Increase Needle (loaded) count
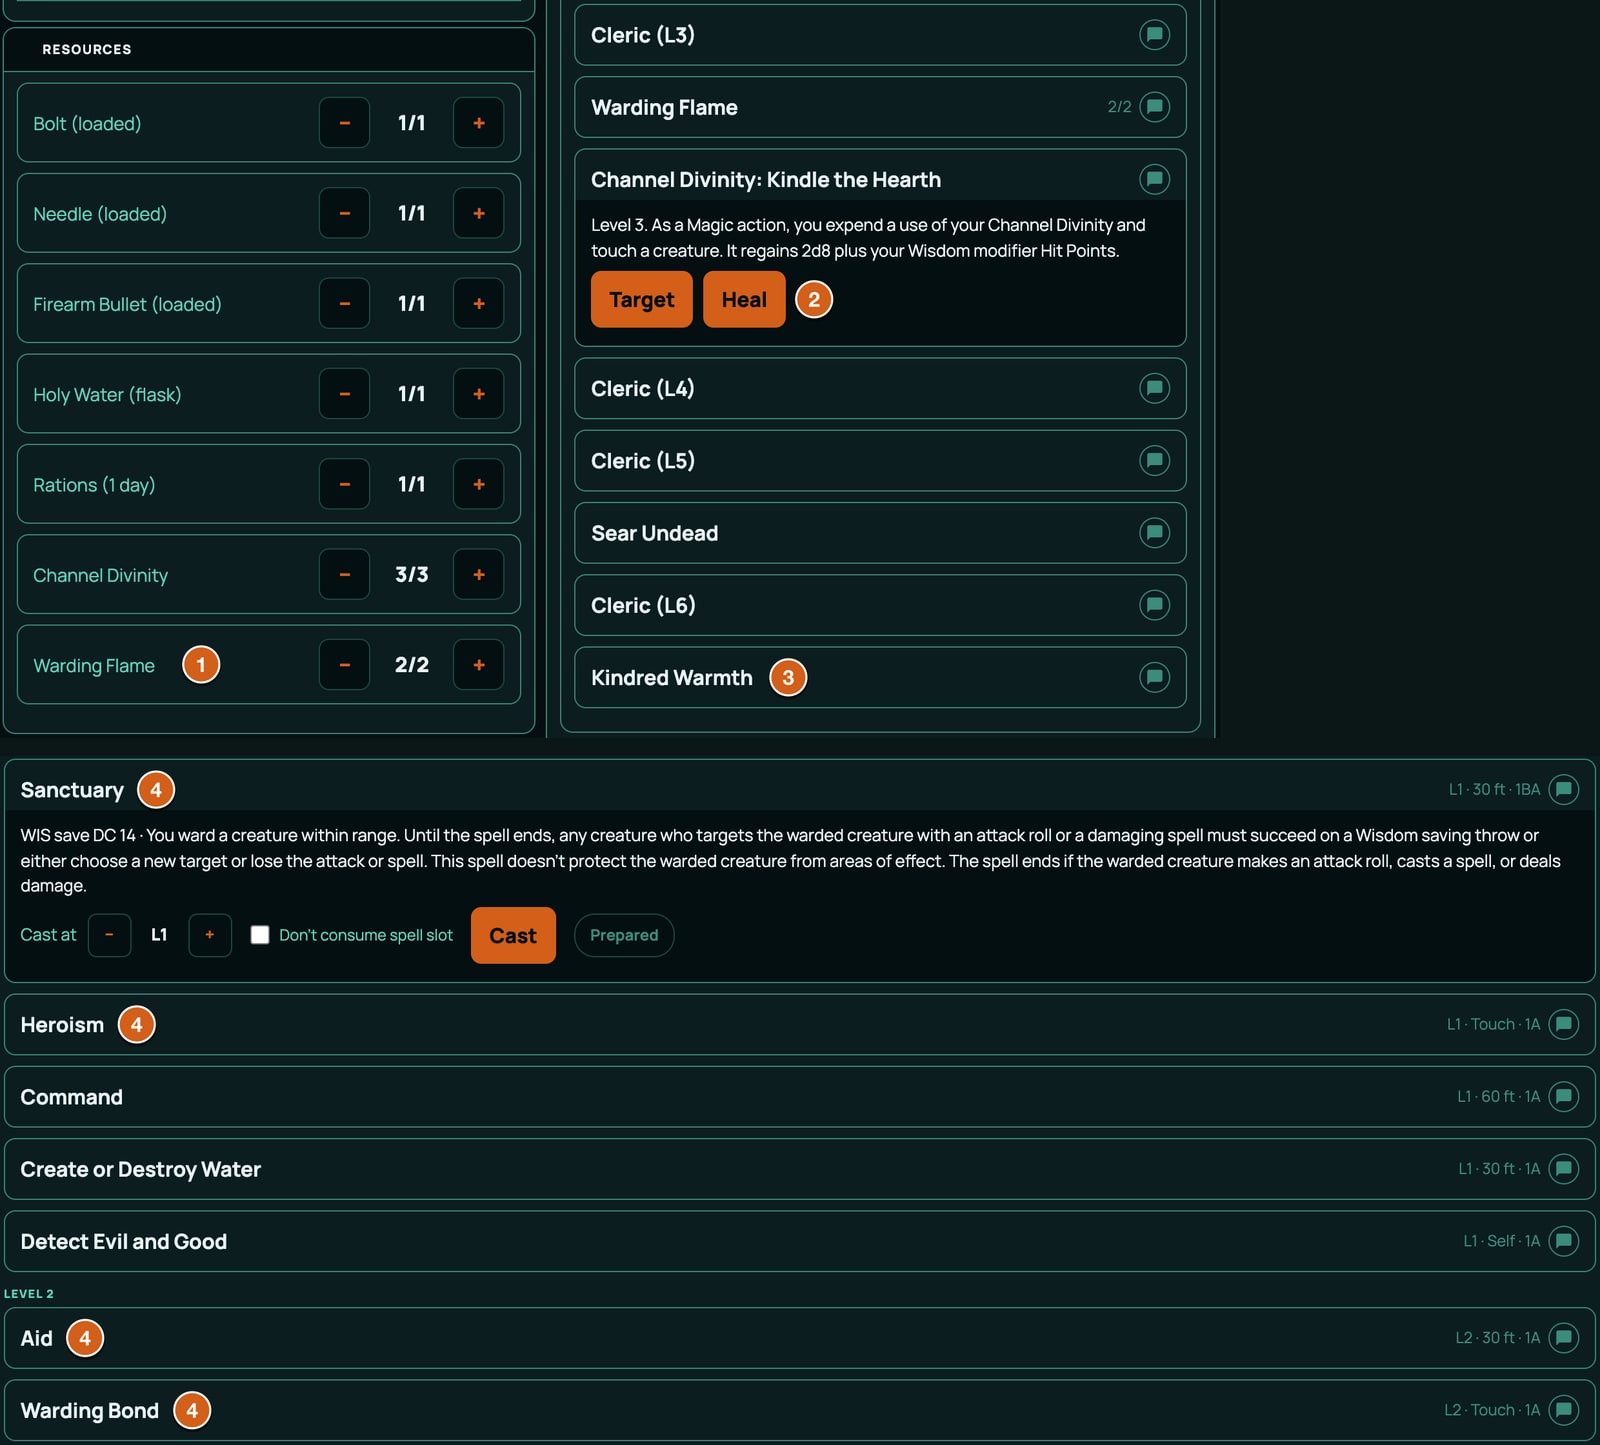1600x1445 pixels. pos(478,213)
